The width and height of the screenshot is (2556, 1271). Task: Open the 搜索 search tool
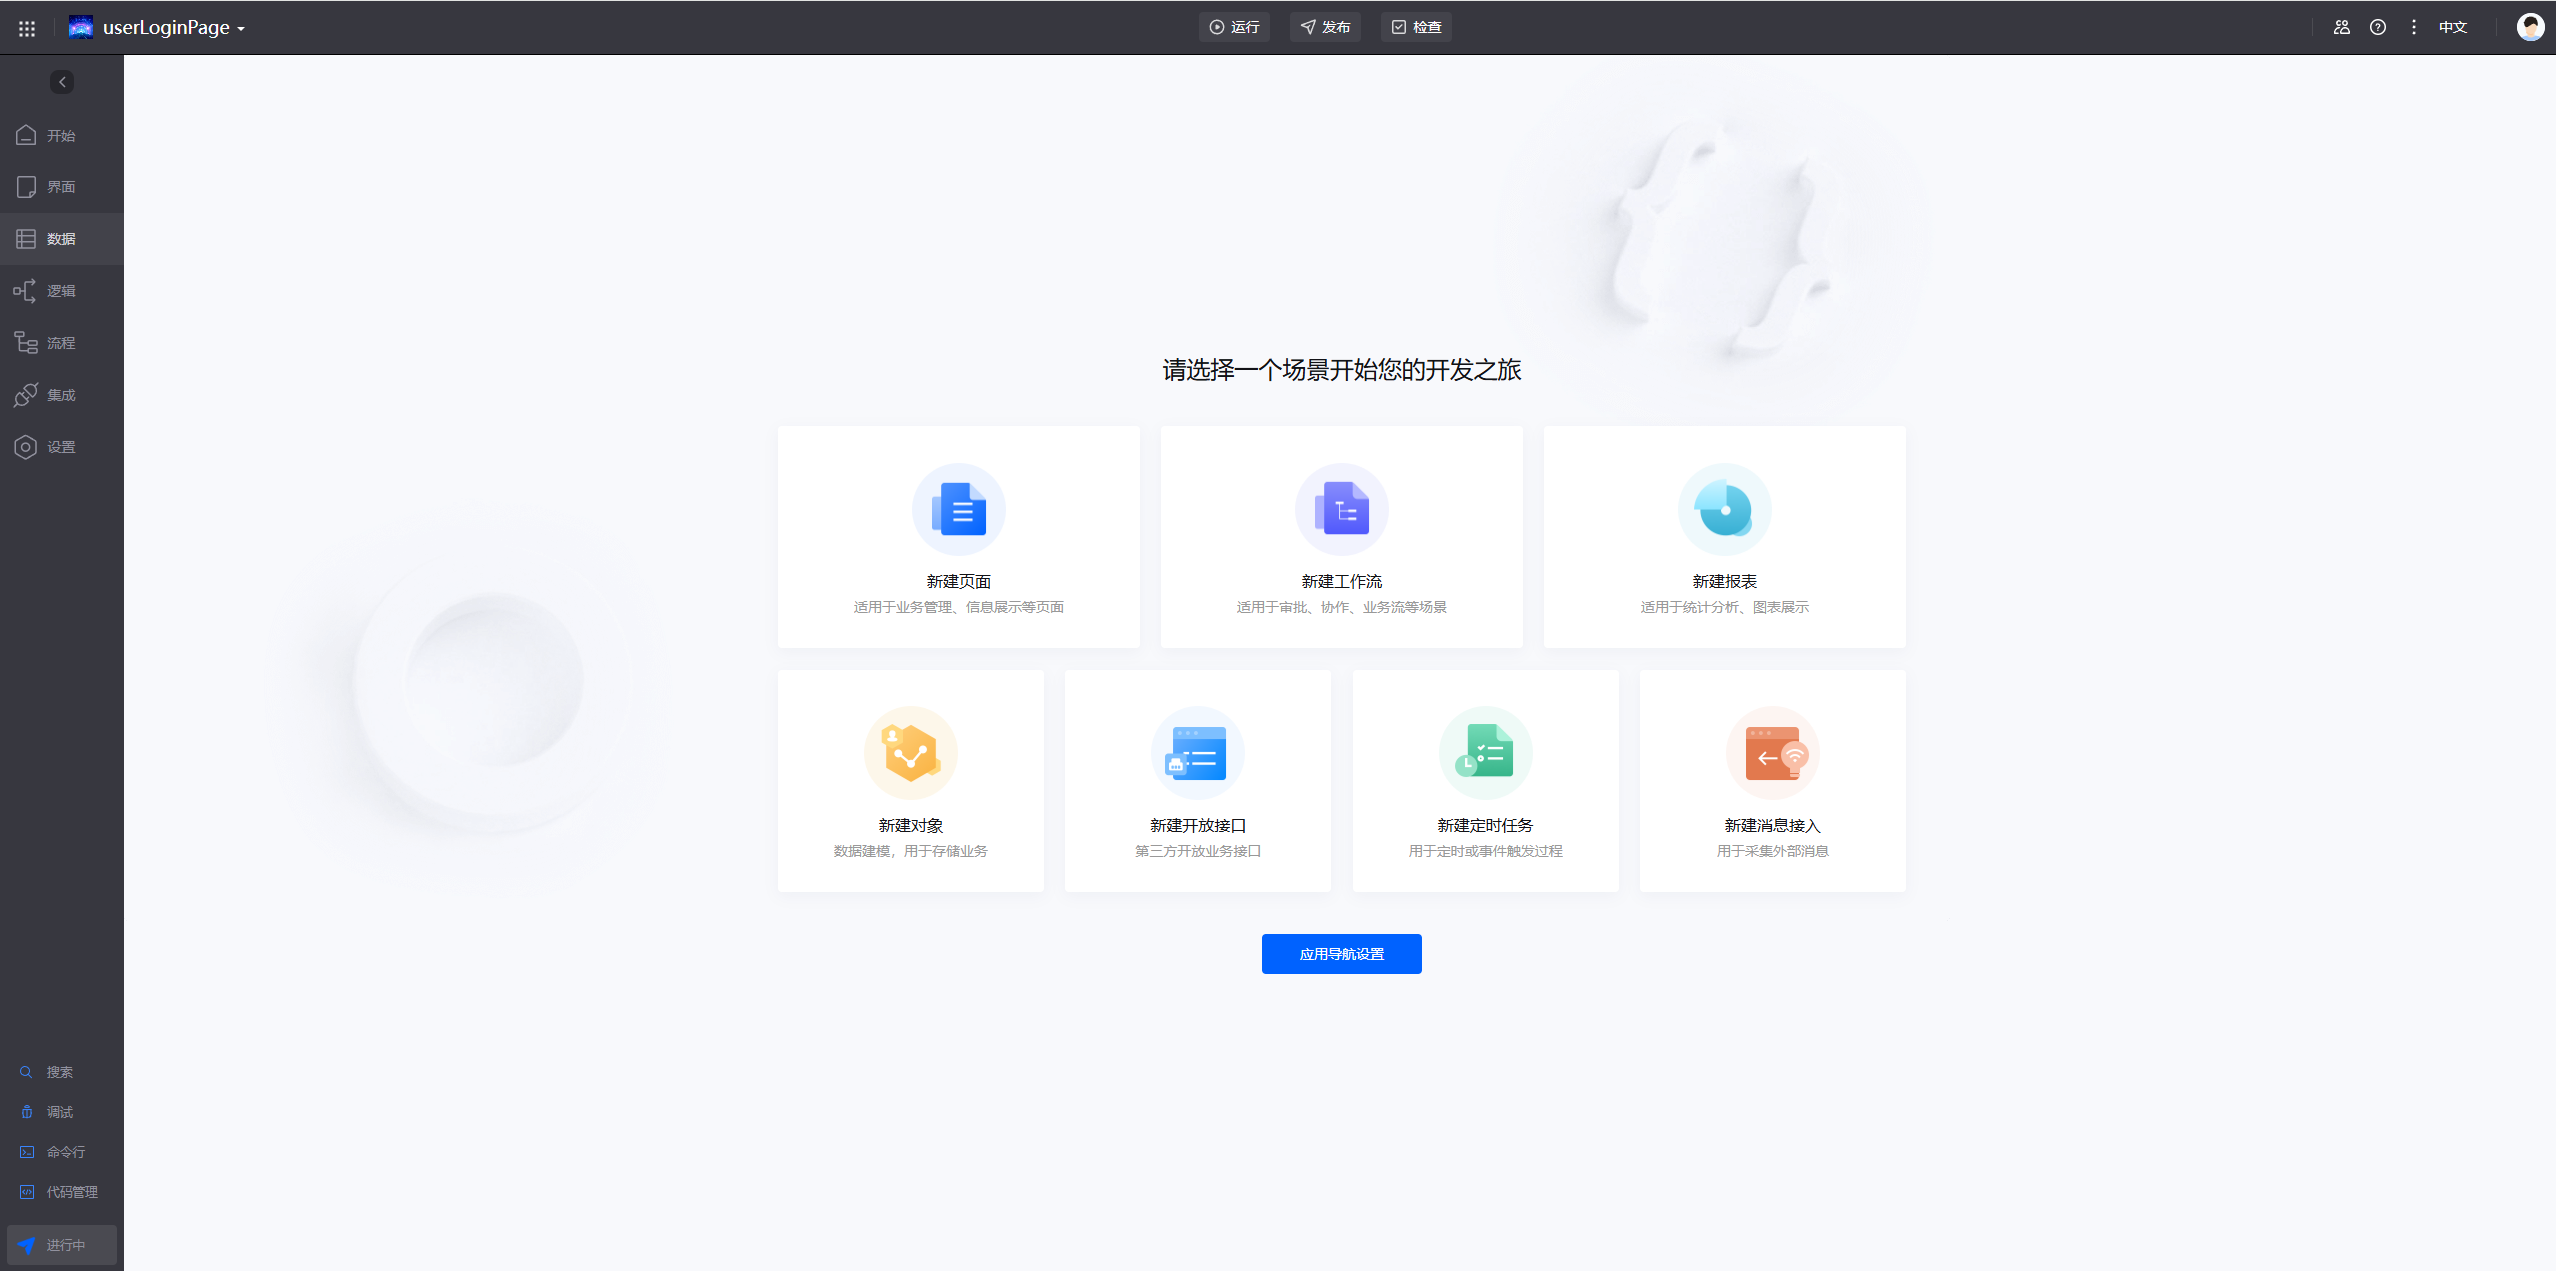point(58,1072)
